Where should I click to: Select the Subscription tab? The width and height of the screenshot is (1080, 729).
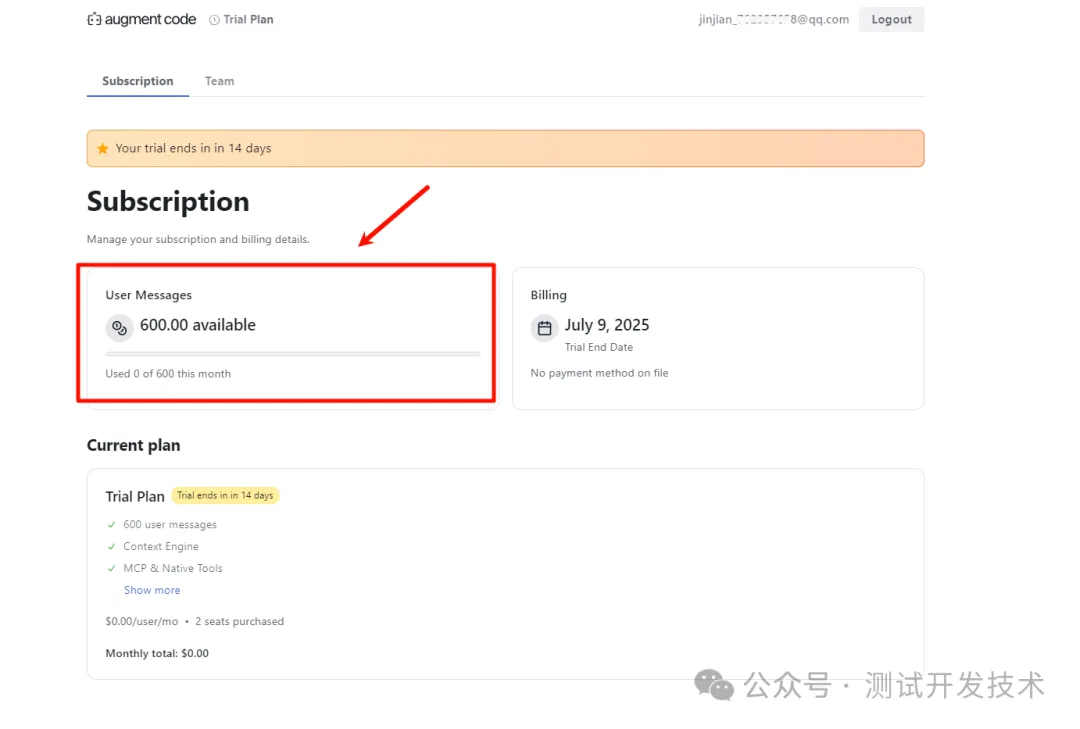(x=137, y=81)
